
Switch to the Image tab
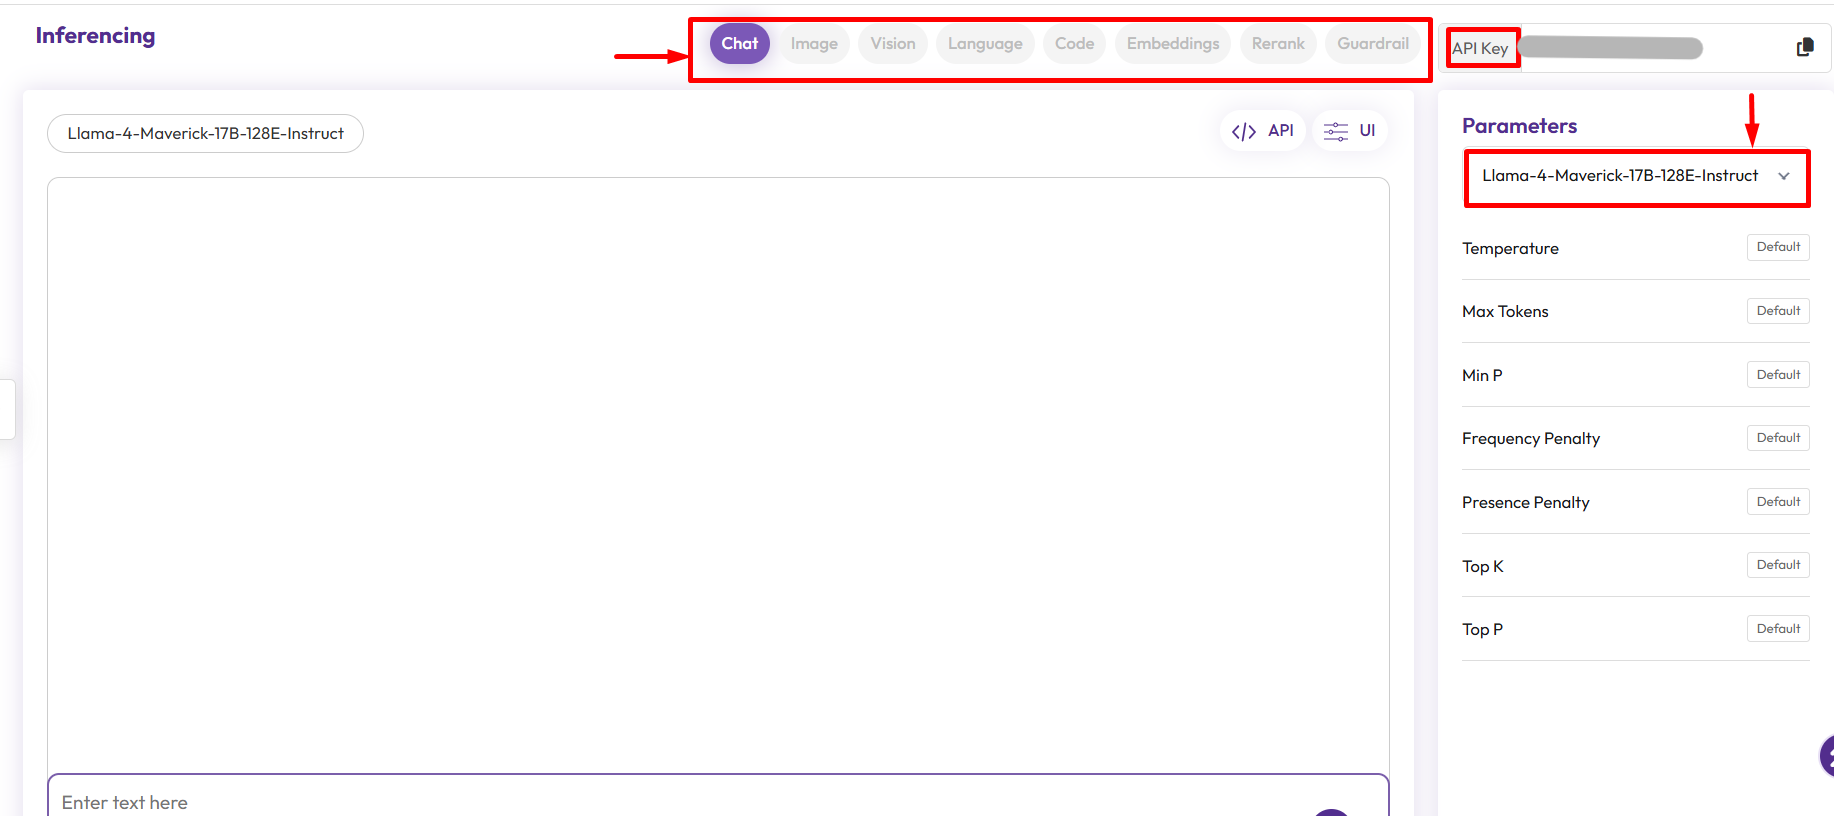tap(814, 44)
